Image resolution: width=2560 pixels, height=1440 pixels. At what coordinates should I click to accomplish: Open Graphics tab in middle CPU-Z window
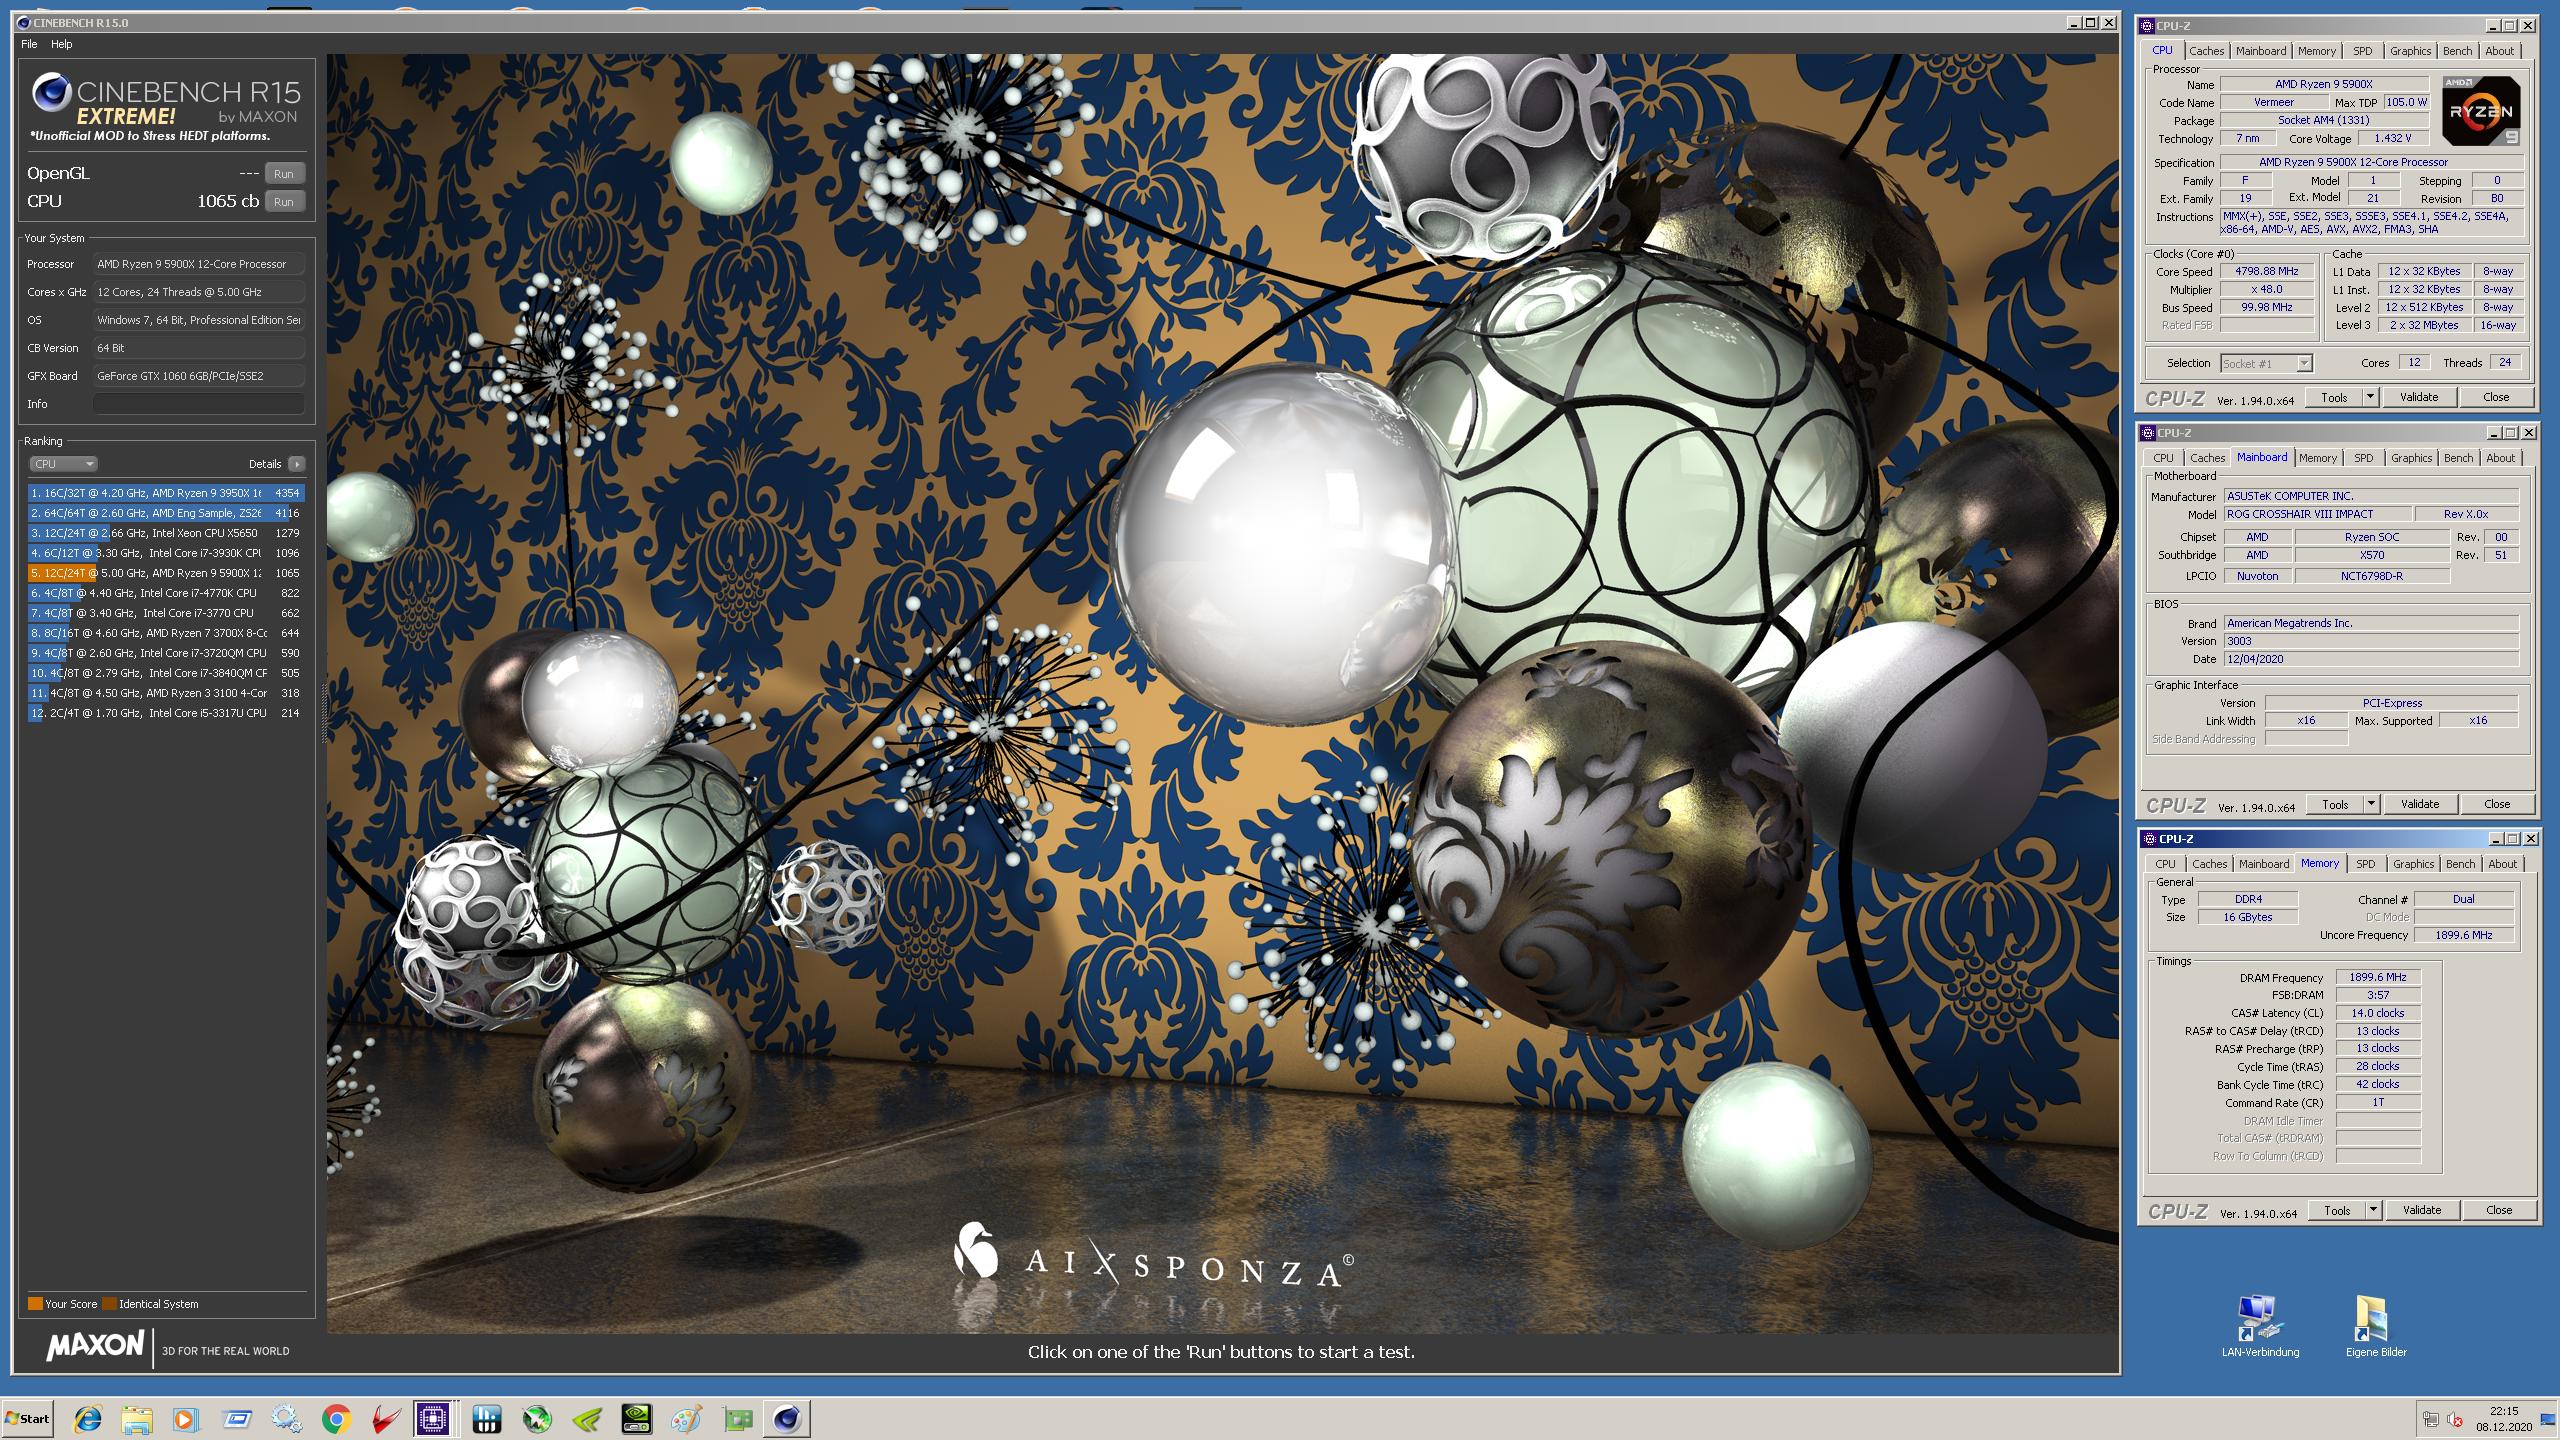click(2411, 458)
